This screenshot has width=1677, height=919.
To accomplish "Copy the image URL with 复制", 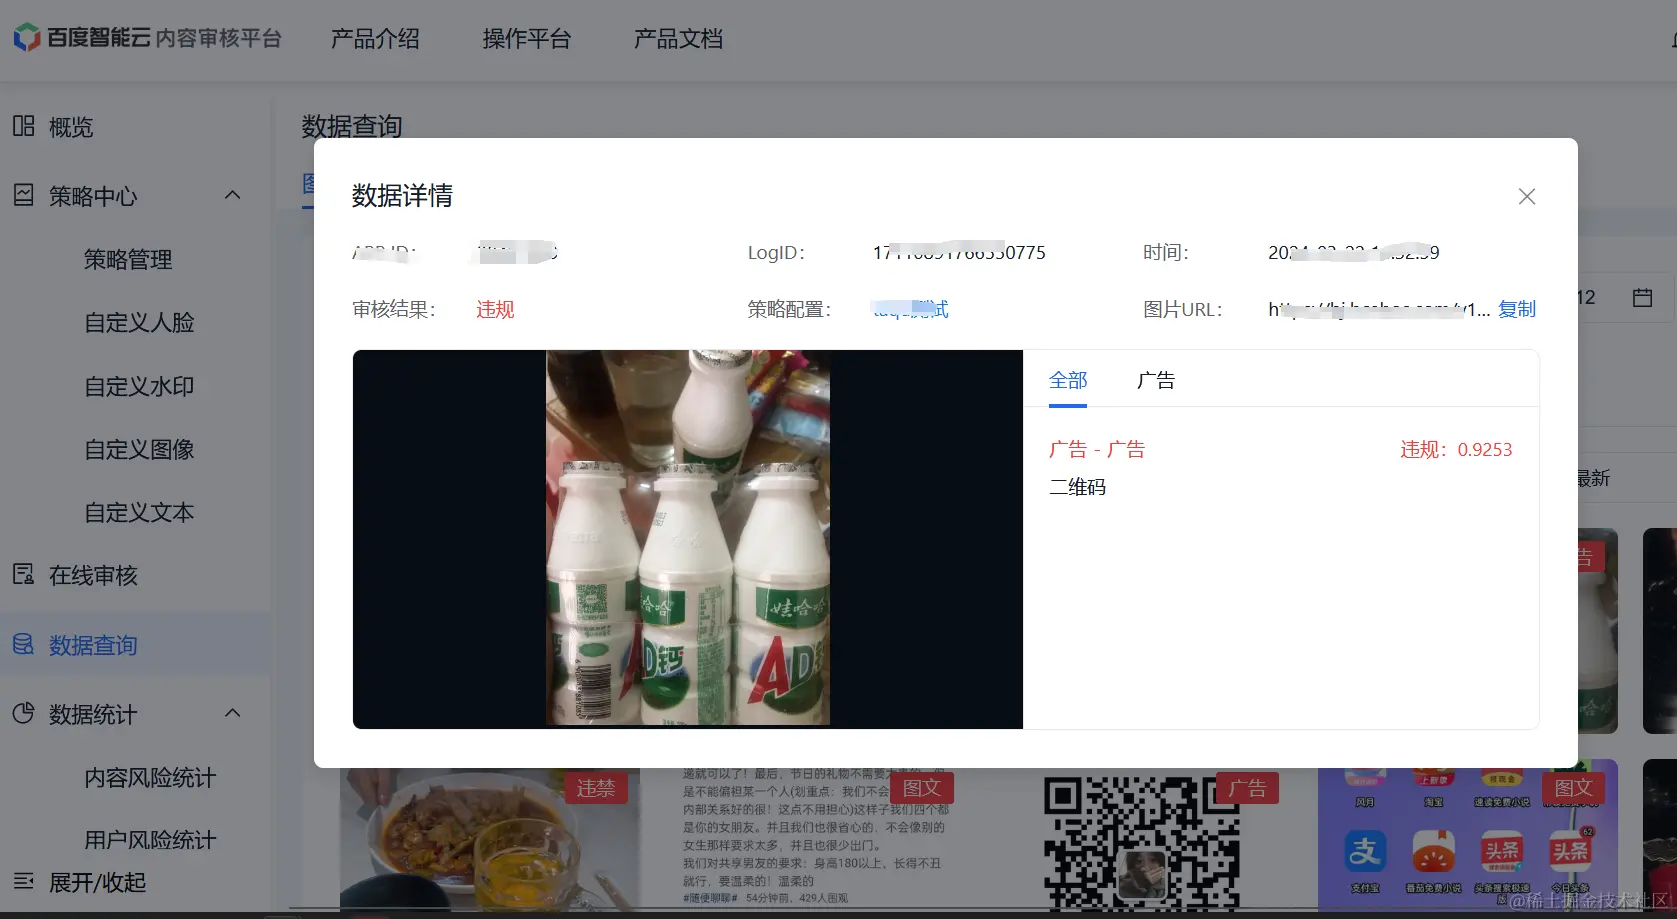I will coord(1517,309).
